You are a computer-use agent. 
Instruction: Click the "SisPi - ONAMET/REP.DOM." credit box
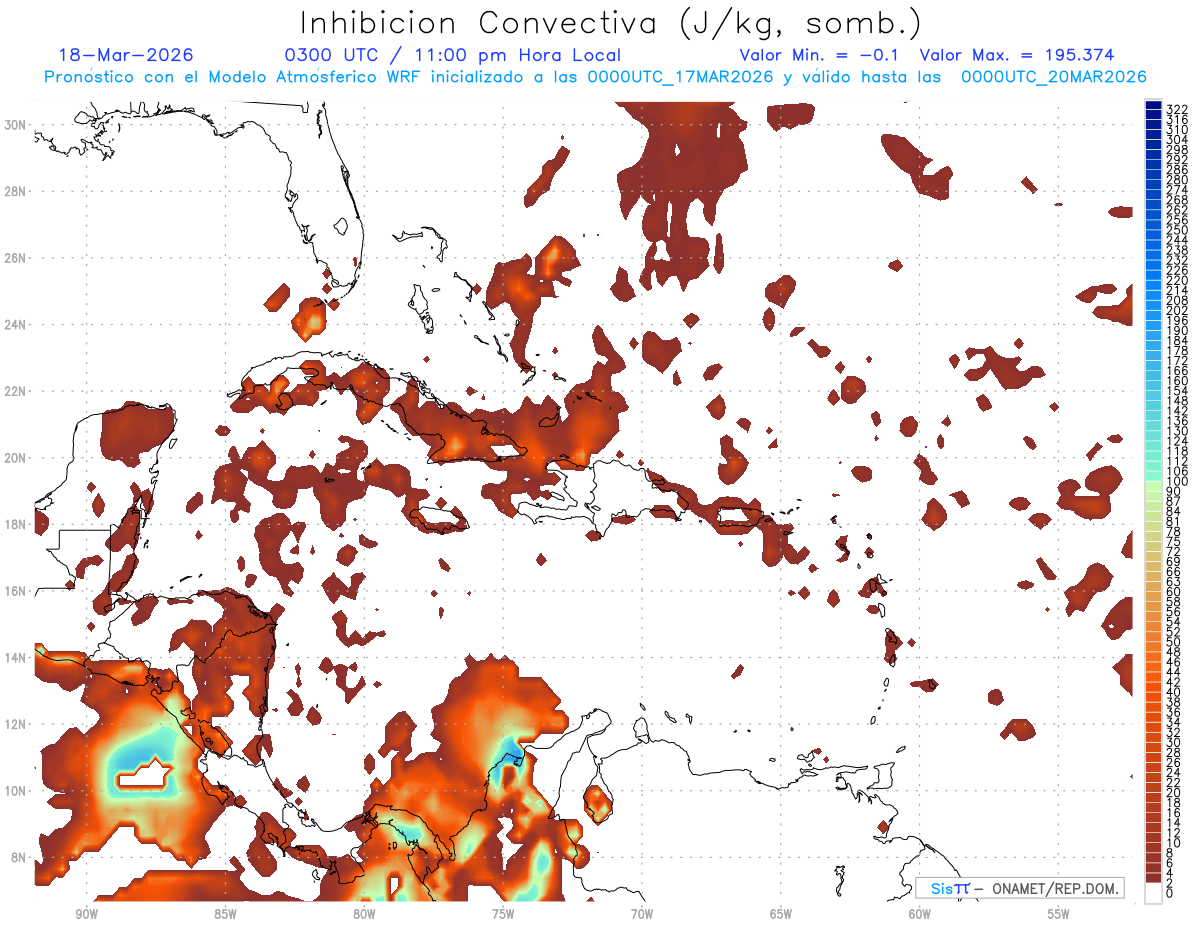coord(1020,888)
